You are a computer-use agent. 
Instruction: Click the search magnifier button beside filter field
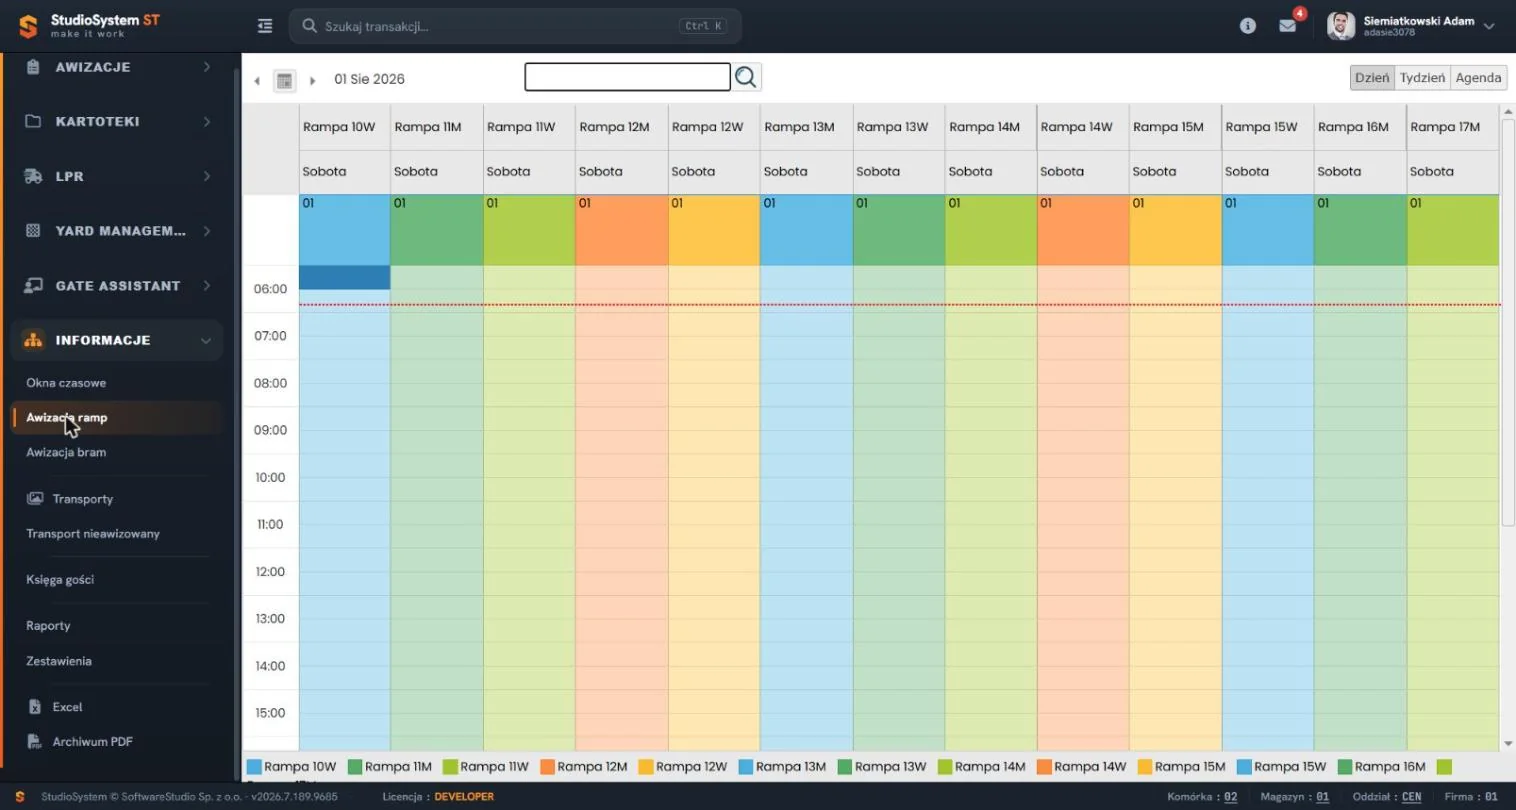click(x=746, y=77)
